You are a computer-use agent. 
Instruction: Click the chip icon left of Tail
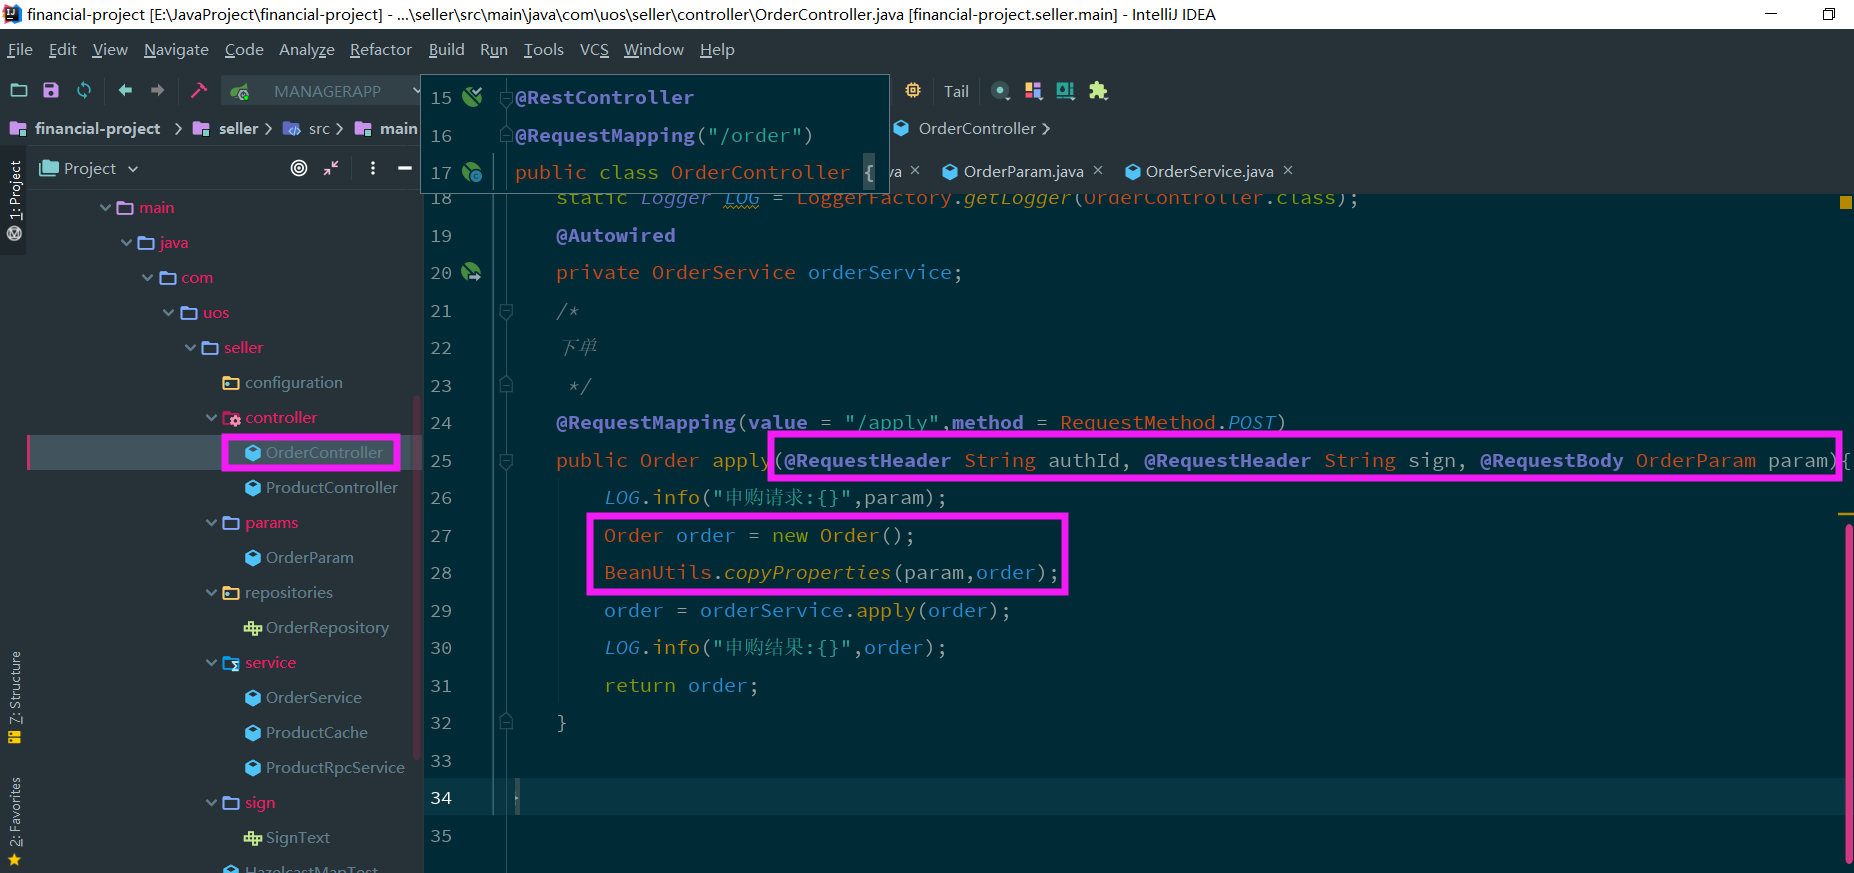(x=913, y=90)
